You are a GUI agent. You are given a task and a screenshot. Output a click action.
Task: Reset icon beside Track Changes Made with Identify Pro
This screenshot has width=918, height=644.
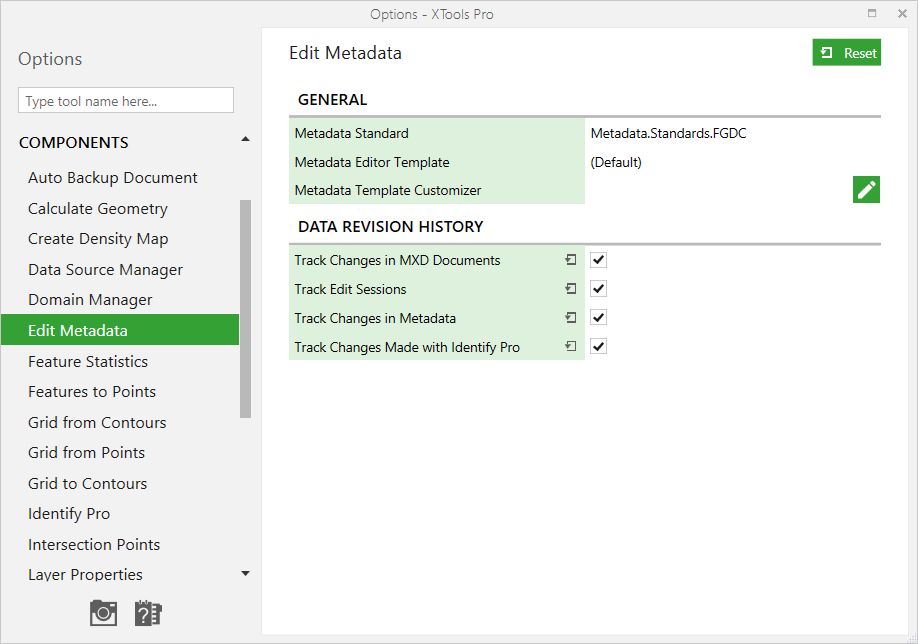click(x=571, y=347)
